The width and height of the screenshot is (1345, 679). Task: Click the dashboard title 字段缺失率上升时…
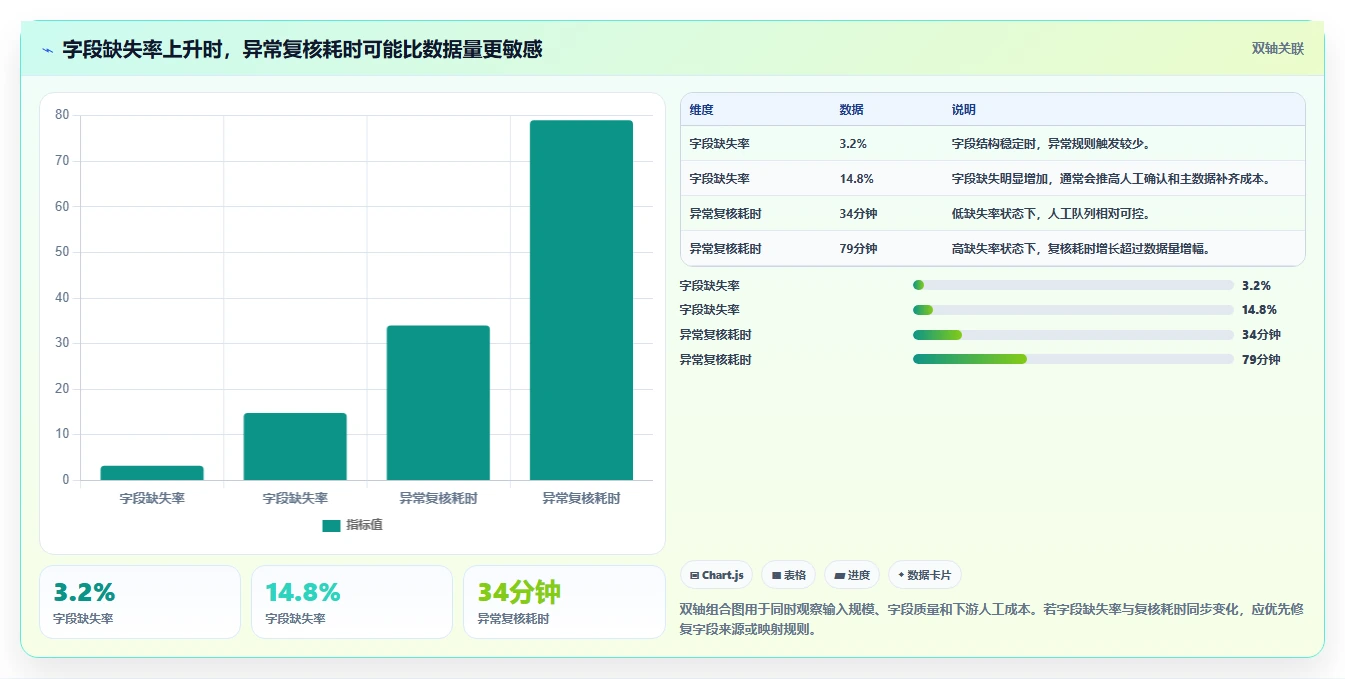point(302,49)
